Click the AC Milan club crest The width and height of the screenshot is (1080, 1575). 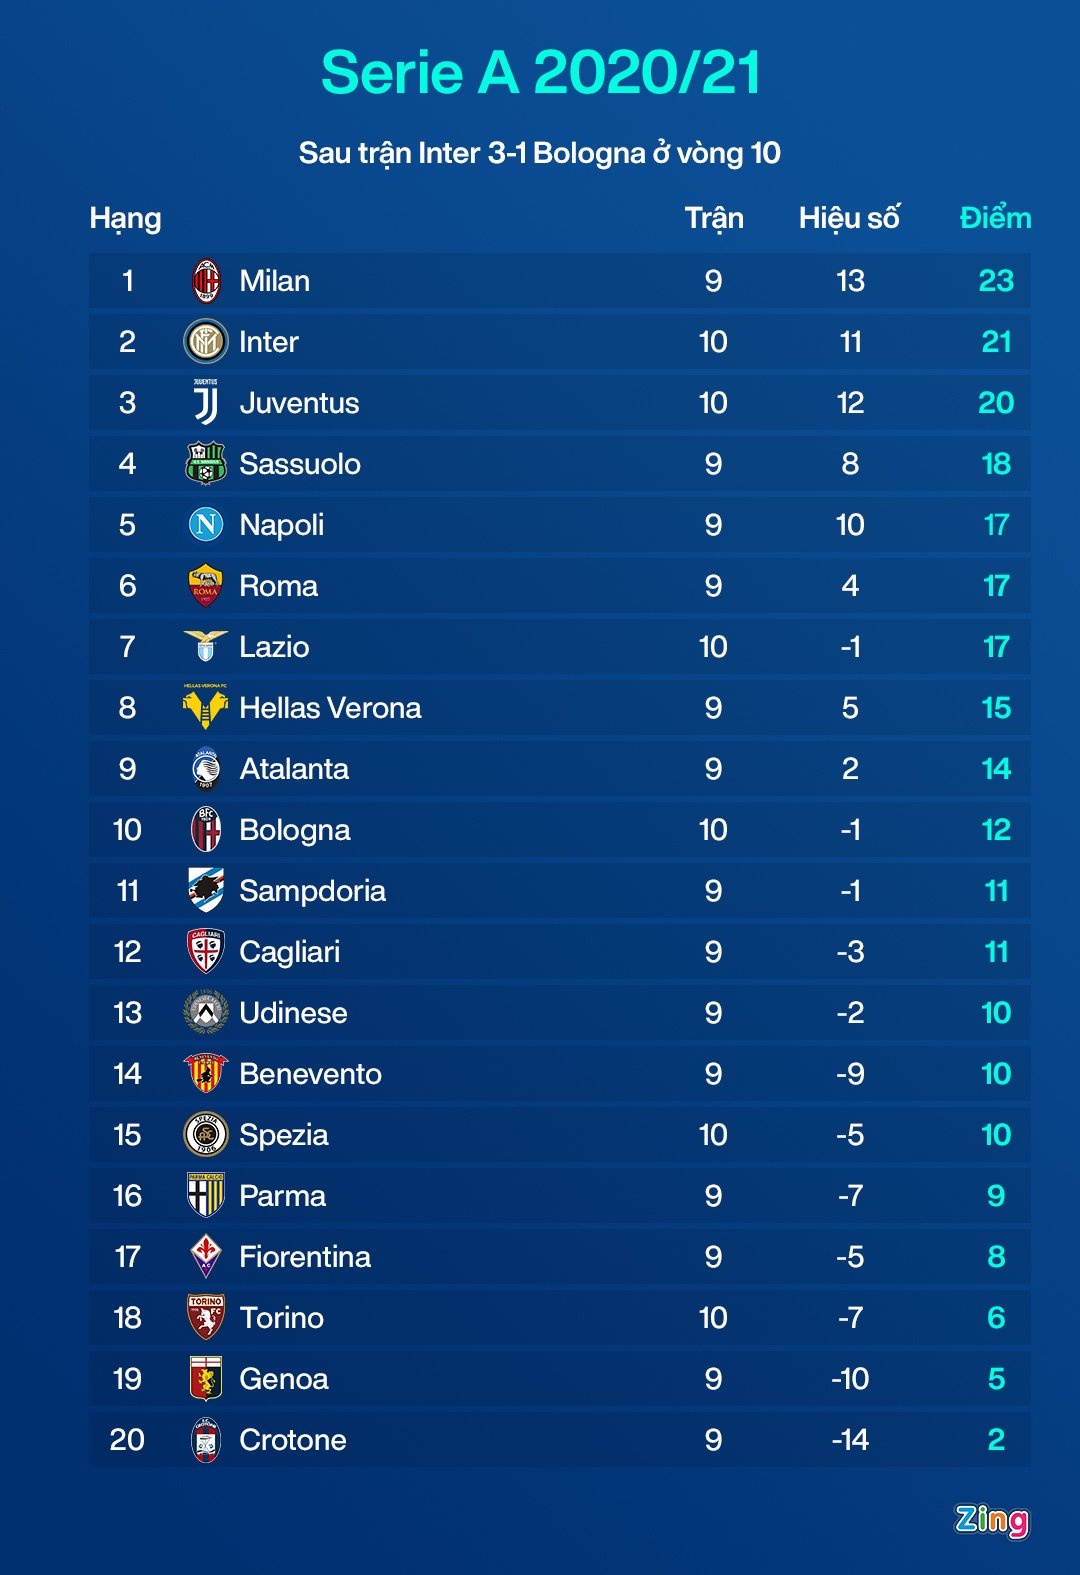[206, 281]
